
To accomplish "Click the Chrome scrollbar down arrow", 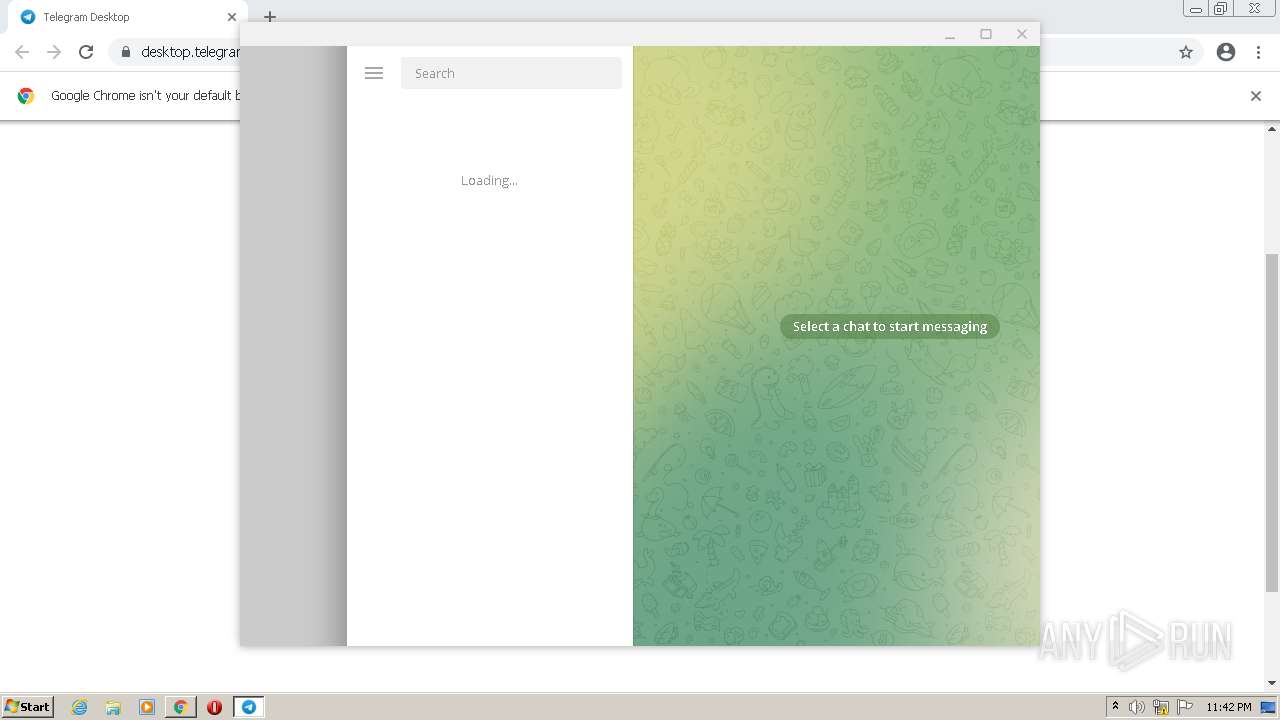I will [x=1272, y=683].
